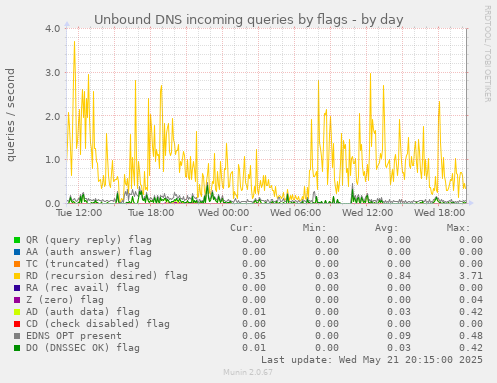Click the 'Tue 18:00' x-axis label

[x=151, y=213]
